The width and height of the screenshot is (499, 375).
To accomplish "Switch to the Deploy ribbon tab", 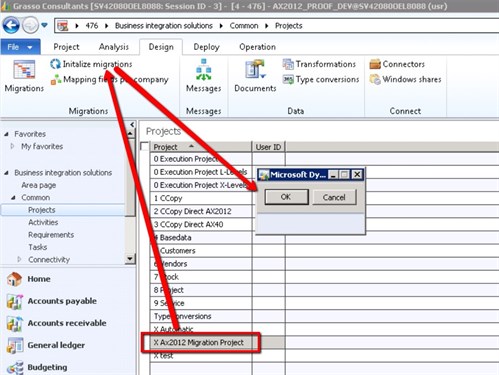I will (x=206, y=47).
